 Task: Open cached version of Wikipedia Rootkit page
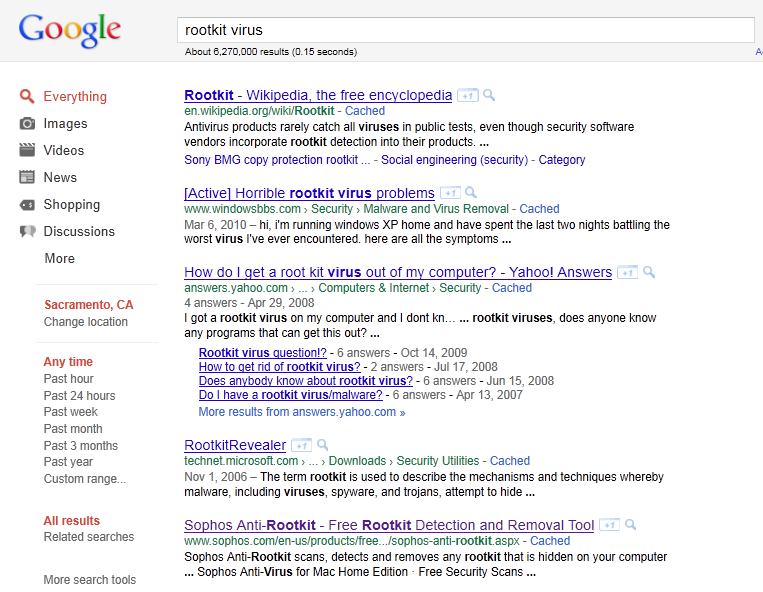pos(365,111)
